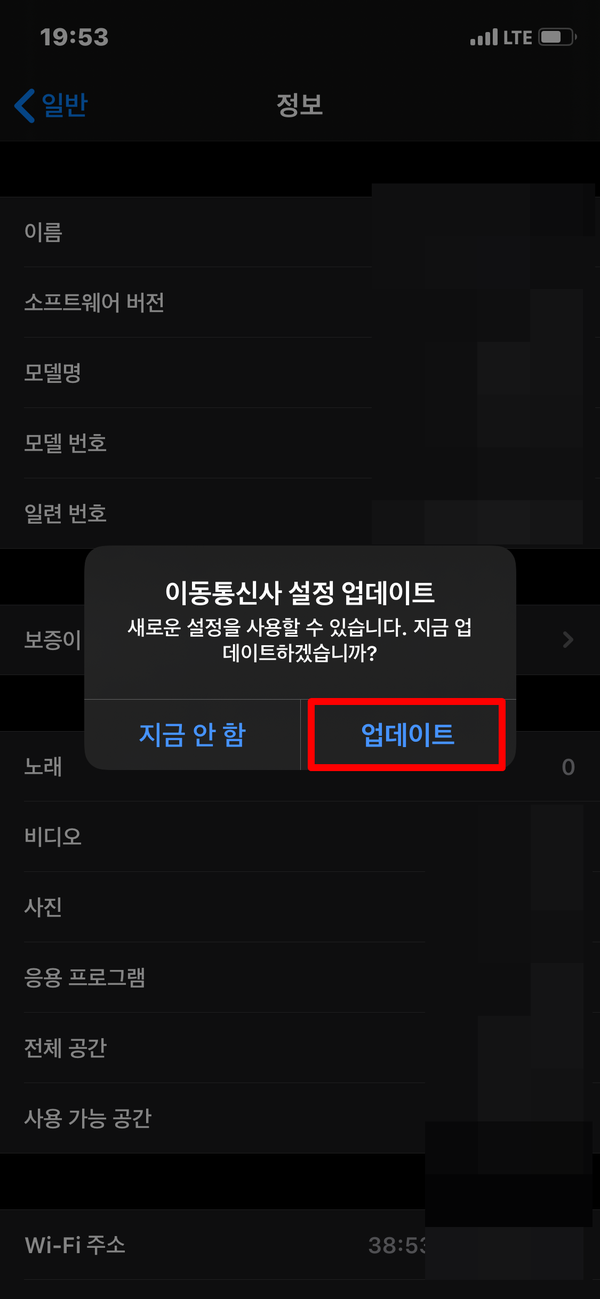Tap the 비디오 row

[x=300, y=837]
